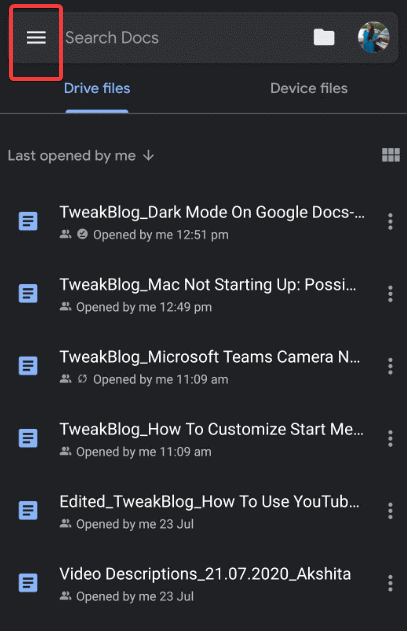Click the doc icon beside Mac Not Starting file

pyautogui.click(x=28, y=293)
